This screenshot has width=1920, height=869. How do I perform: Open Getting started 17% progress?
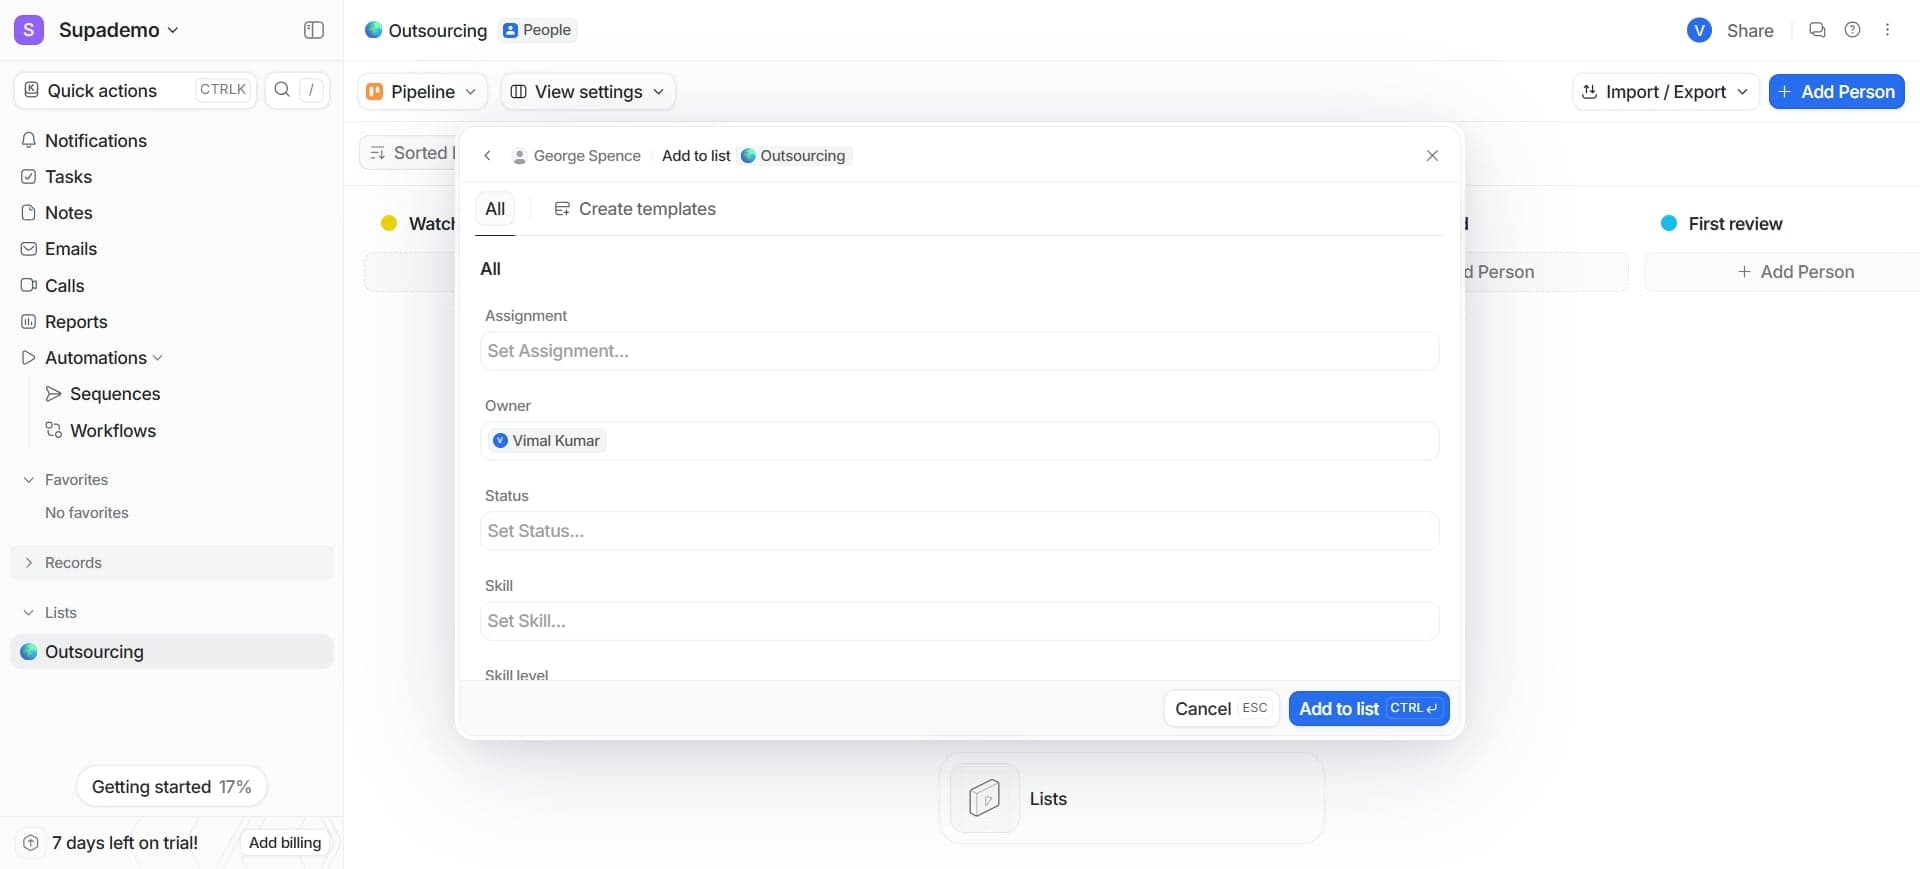171,786
